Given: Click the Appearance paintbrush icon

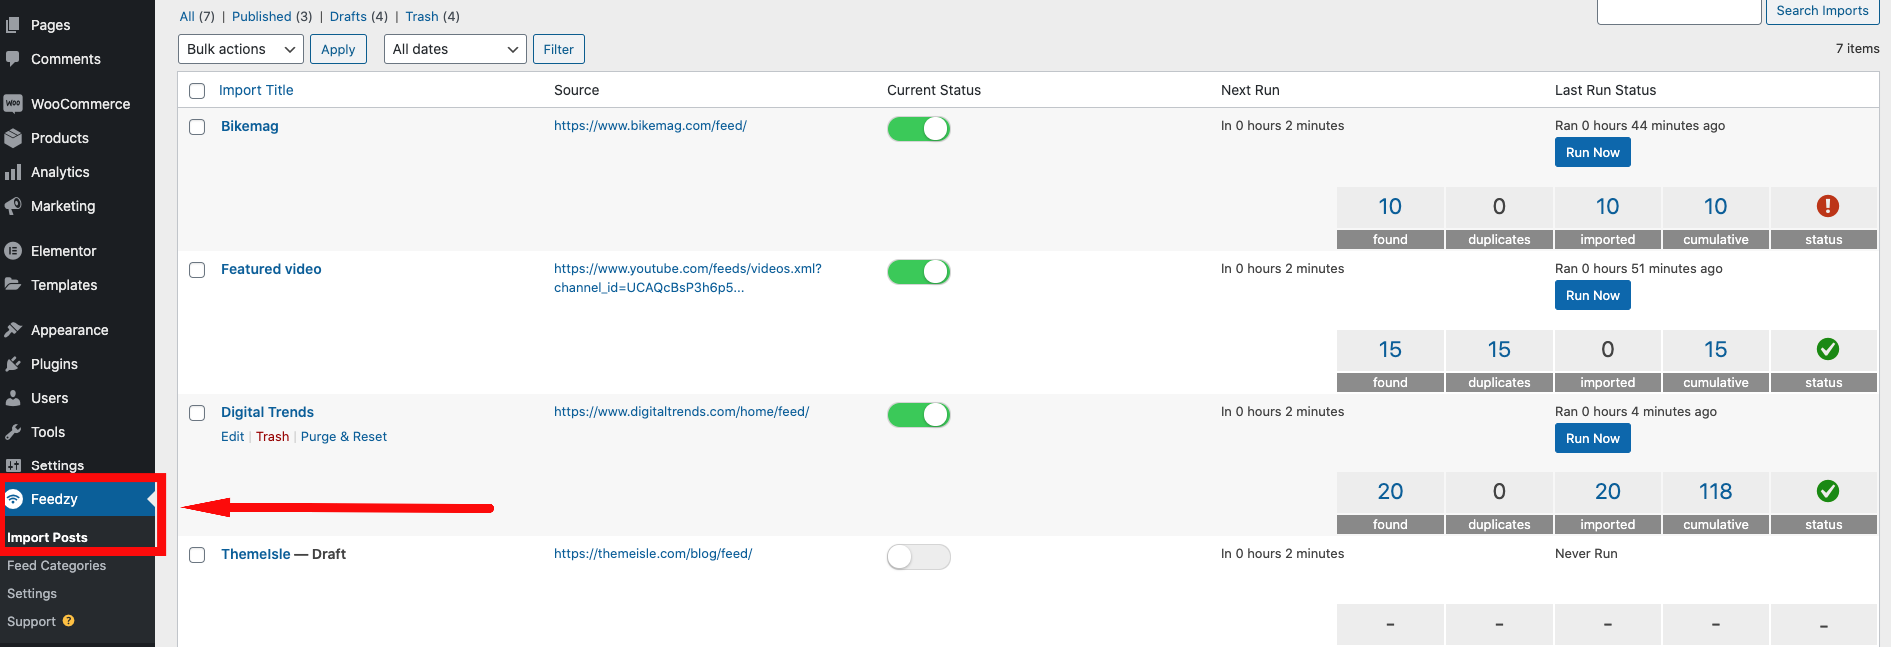Looking at the screenshot, I should (x=13, y=330).
